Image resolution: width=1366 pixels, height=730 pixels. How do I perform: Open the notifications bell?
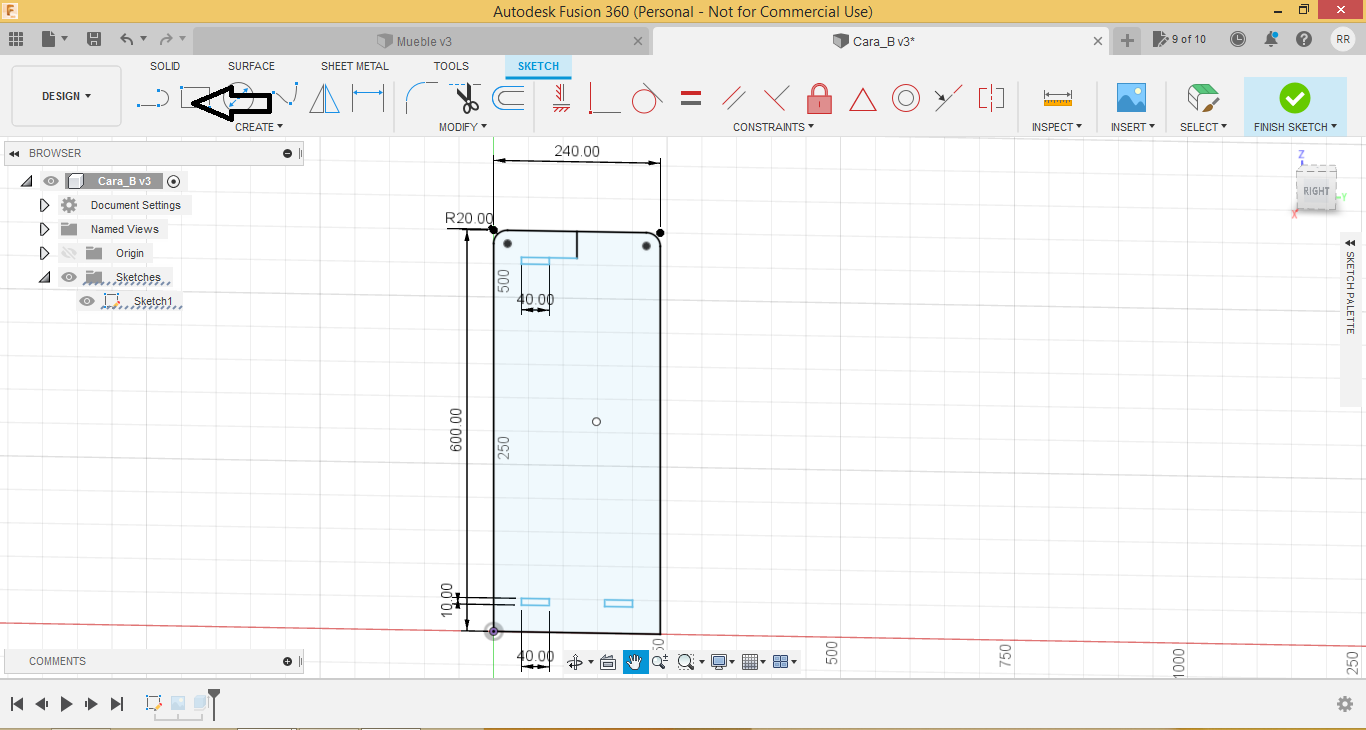coord(1271,39)
